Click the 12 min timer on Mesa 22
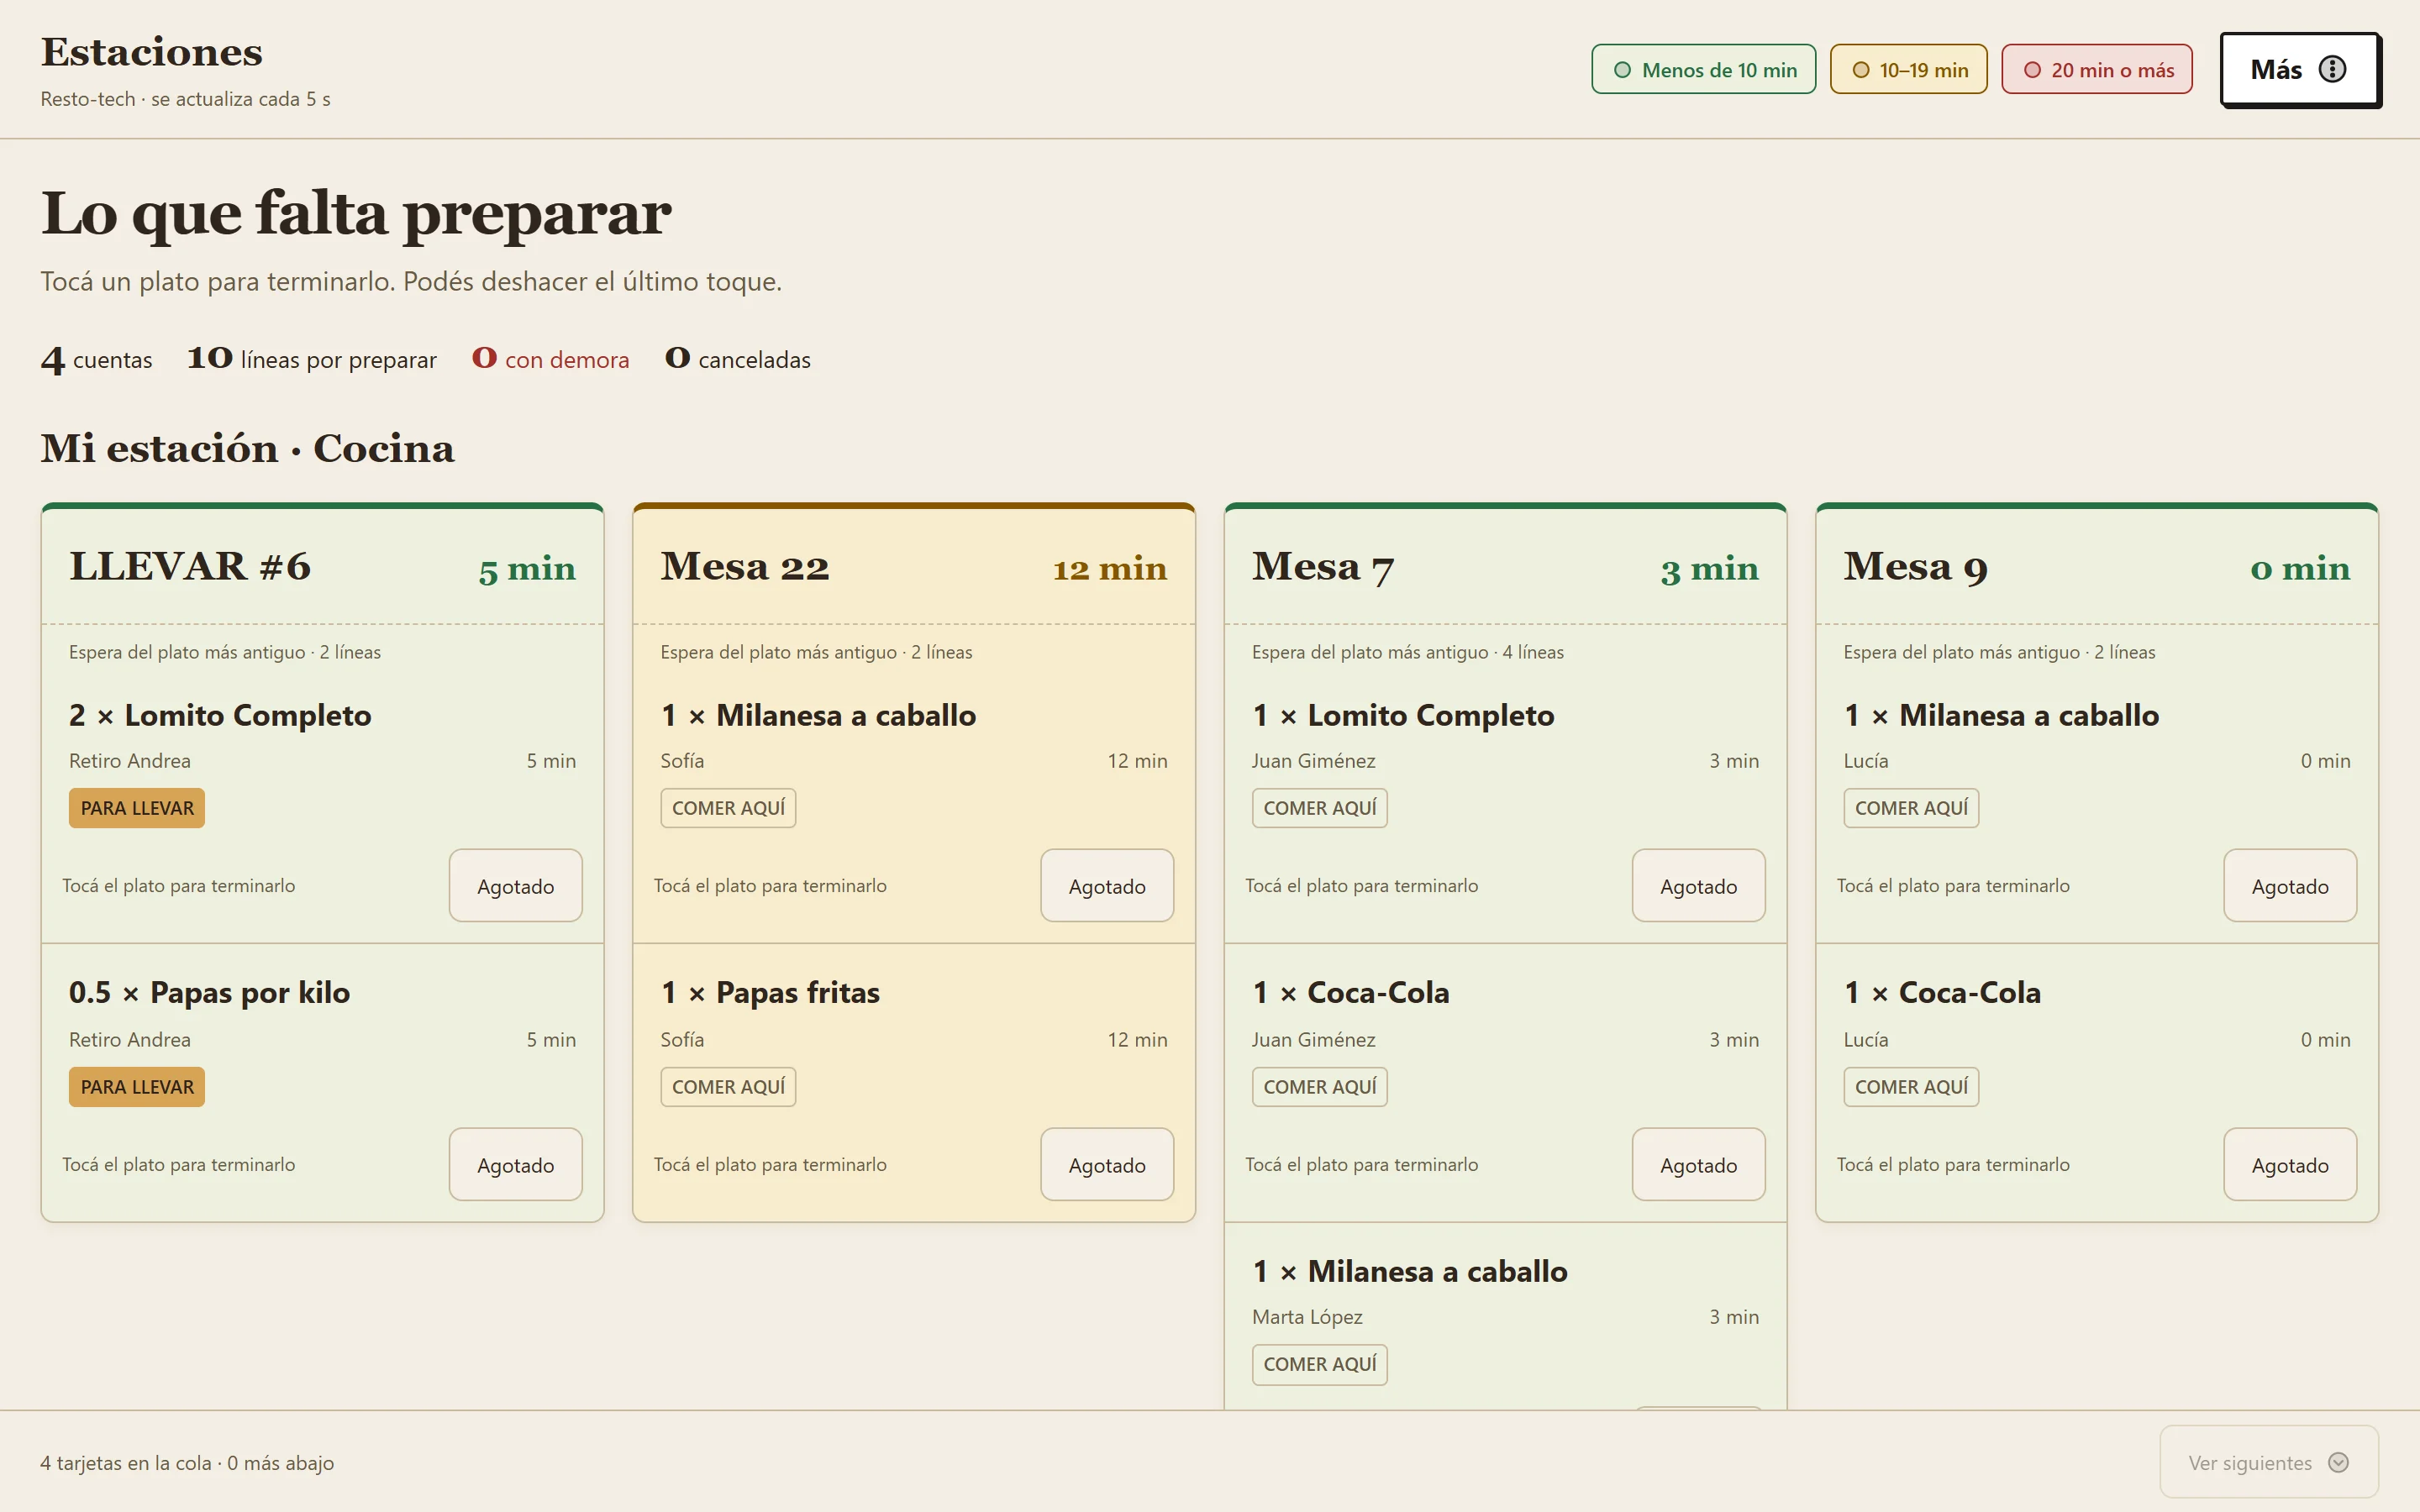 click(x=1110, y=568)
